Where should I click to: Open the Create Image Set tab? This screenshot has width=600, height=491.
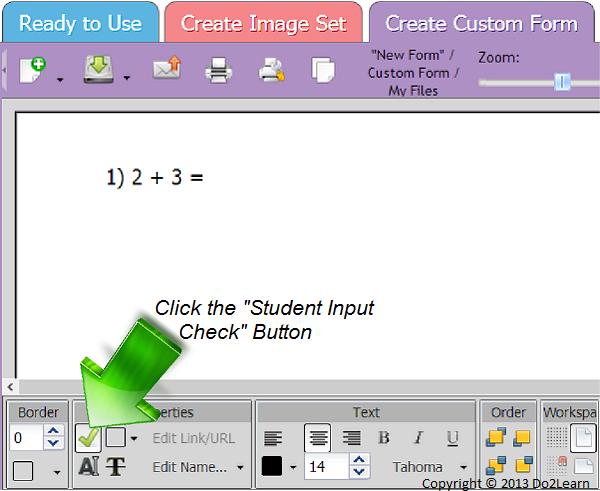pos(264,23)
